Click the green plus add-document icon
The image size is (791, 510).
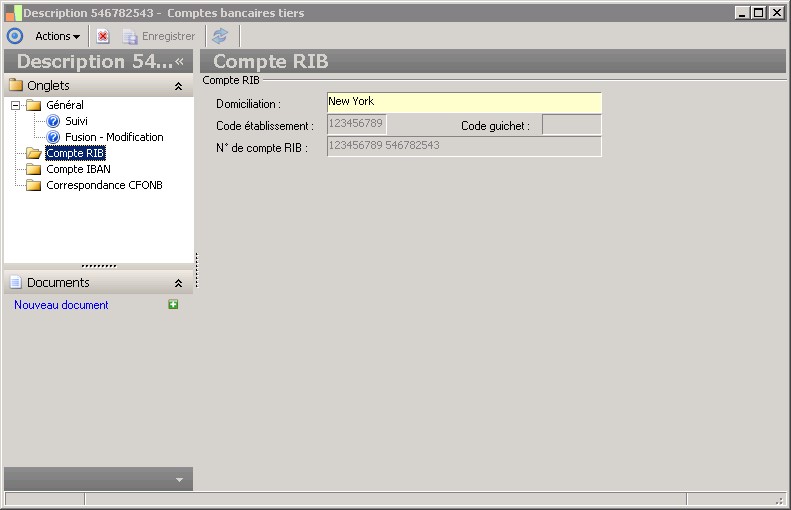(x=173, y=304)
